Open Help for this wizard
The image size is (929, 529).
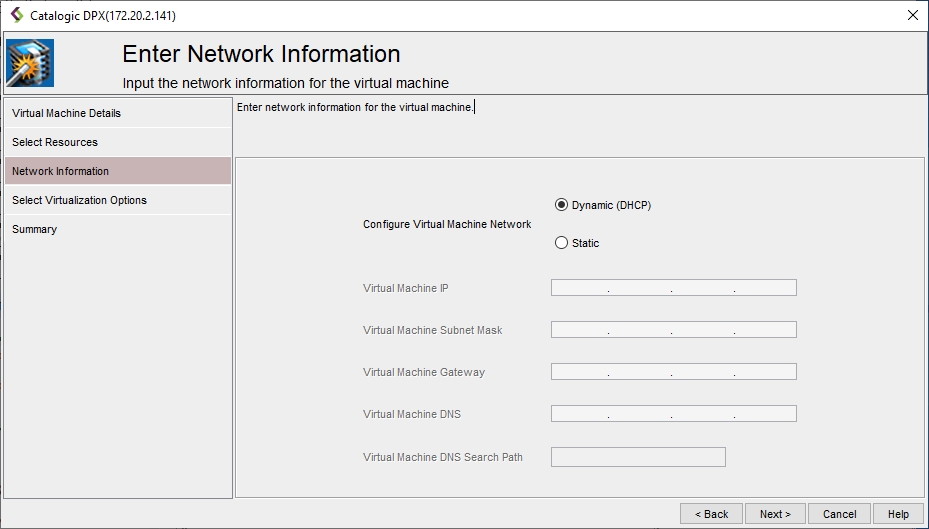[x=897, y=514]
